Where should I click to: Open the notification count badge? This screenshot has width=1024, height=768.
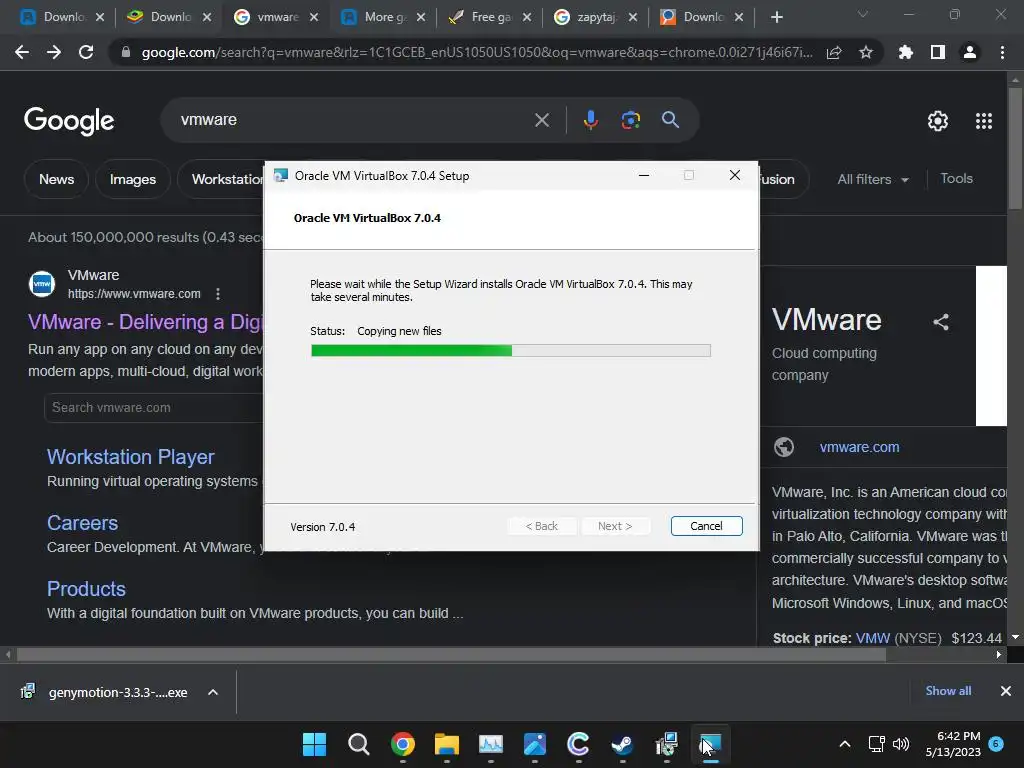pos(996,743)
